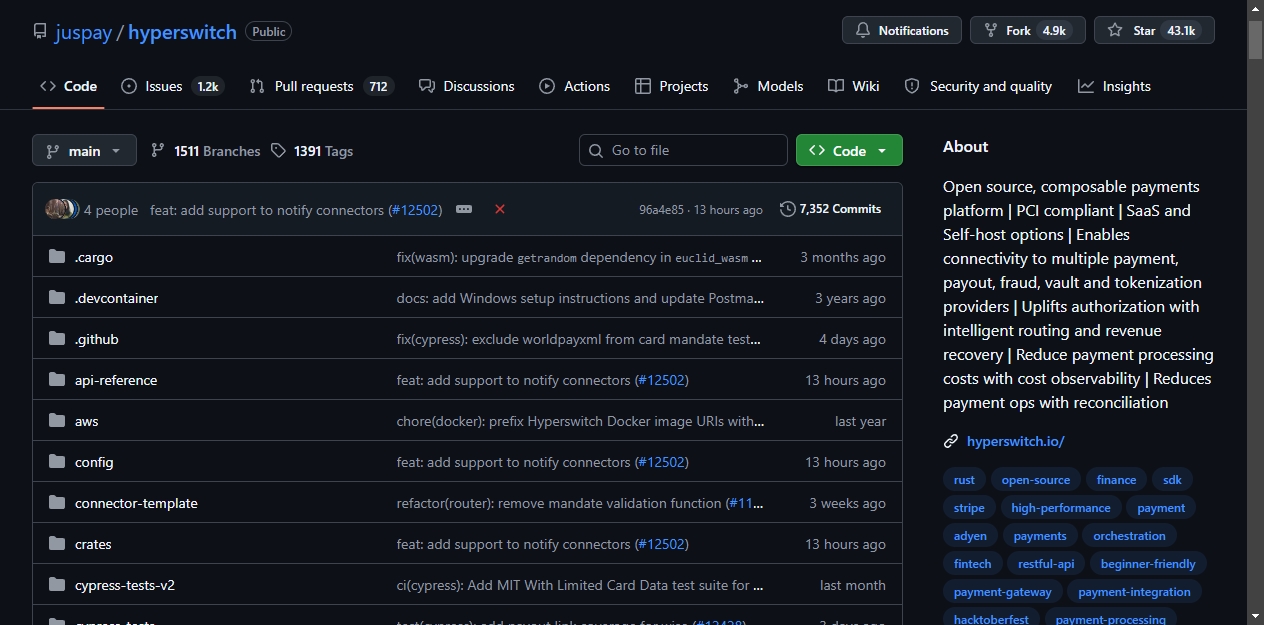Open the config folder
Viewport: 1264px width, 625px height.
coord(94,462)
